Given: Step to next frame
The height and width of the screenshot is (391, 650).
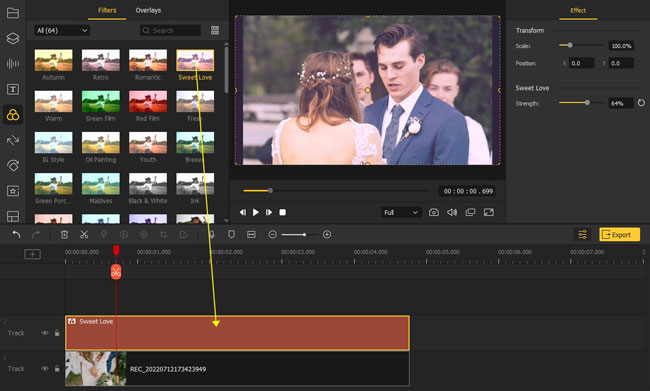Looking at the screenshot, I should coord(269,212).
